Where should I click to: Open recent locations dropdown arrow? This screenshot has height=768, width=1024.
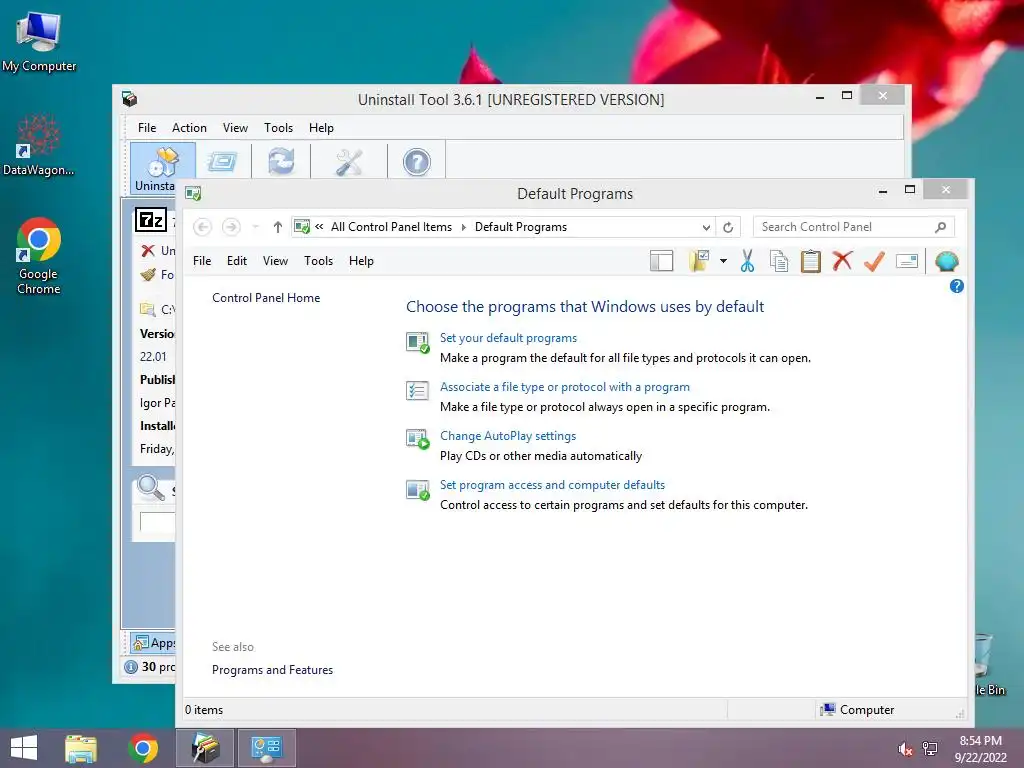point(256,227)
